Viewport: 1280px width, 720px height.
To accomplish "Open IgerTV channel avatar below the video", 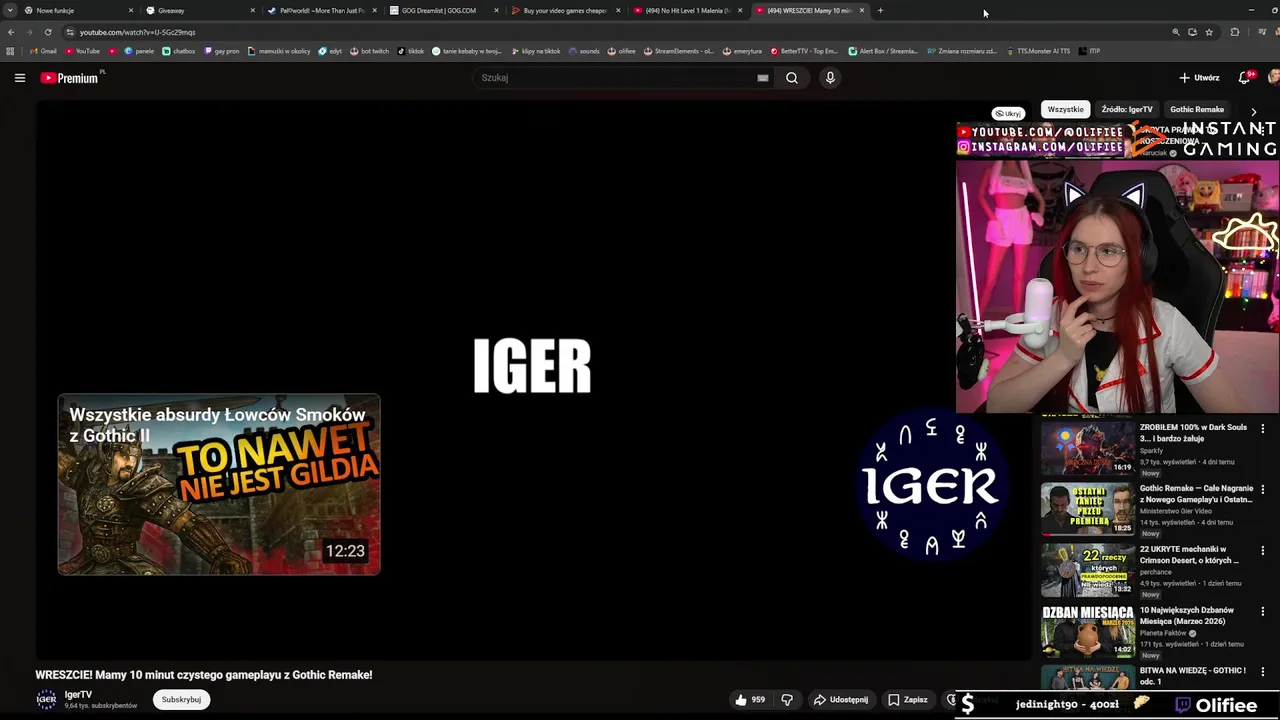I will click(46, 699).
